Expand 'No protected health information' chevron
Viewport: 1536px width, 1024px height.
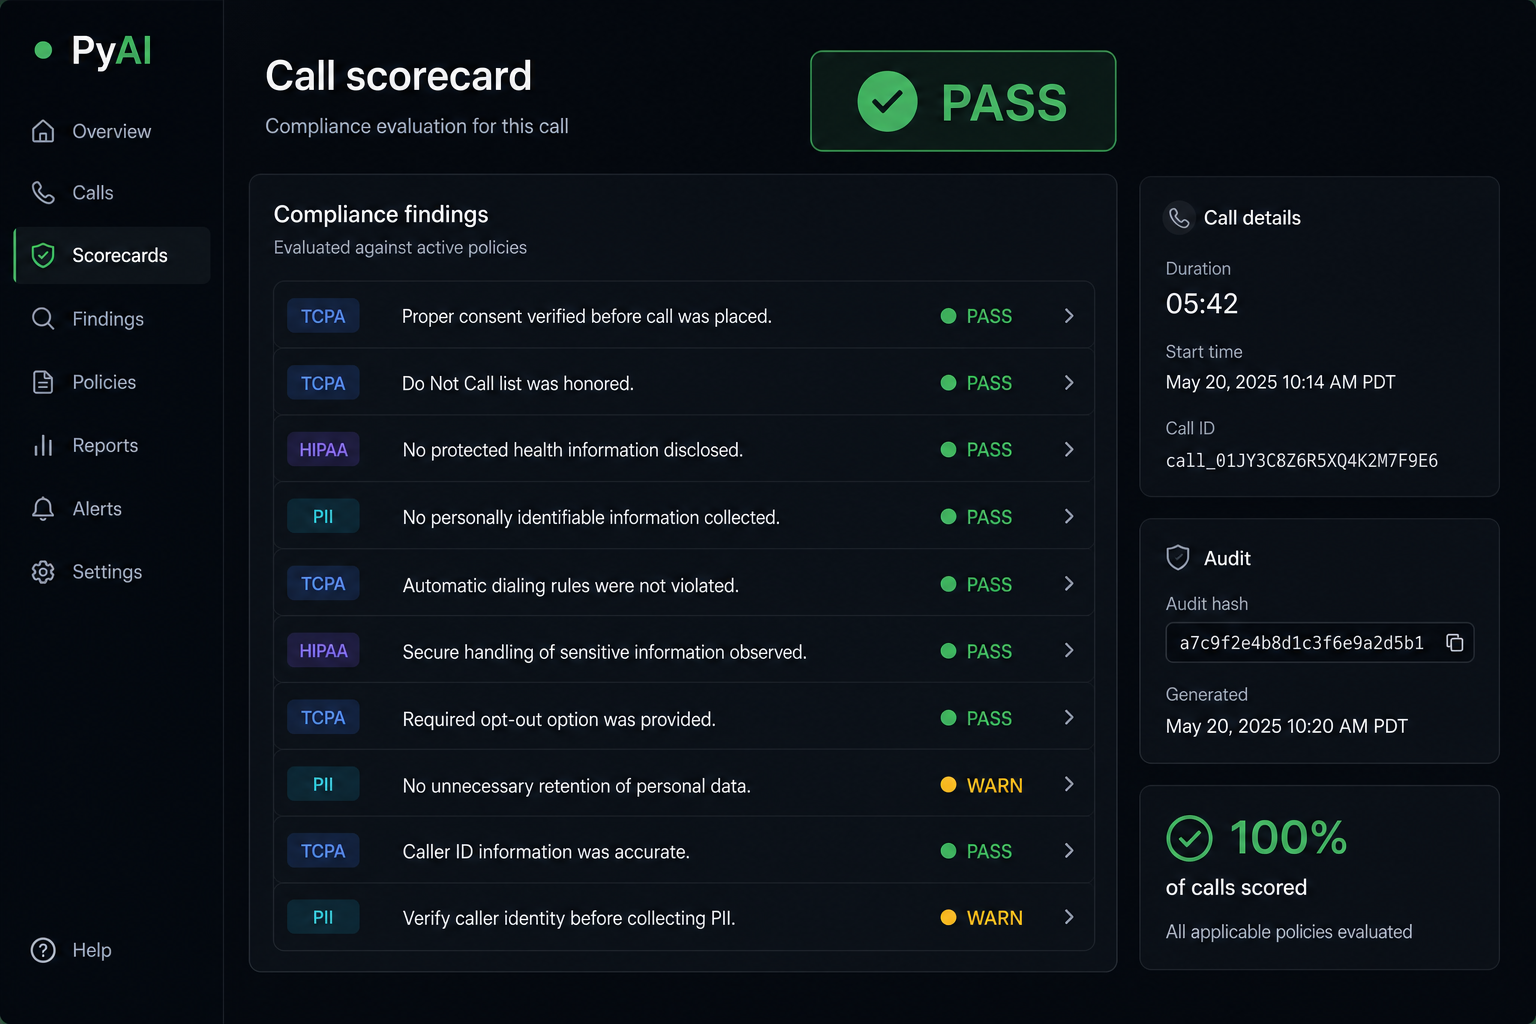(1069, 450)
